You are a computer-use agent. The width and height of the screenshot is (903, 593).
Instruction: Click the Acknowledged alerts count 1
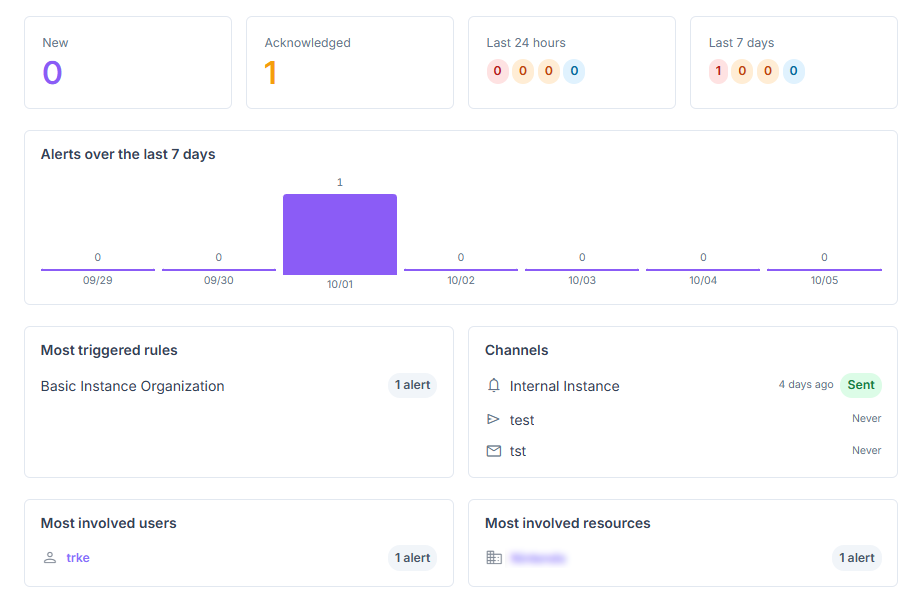click(x=271, y=73)
